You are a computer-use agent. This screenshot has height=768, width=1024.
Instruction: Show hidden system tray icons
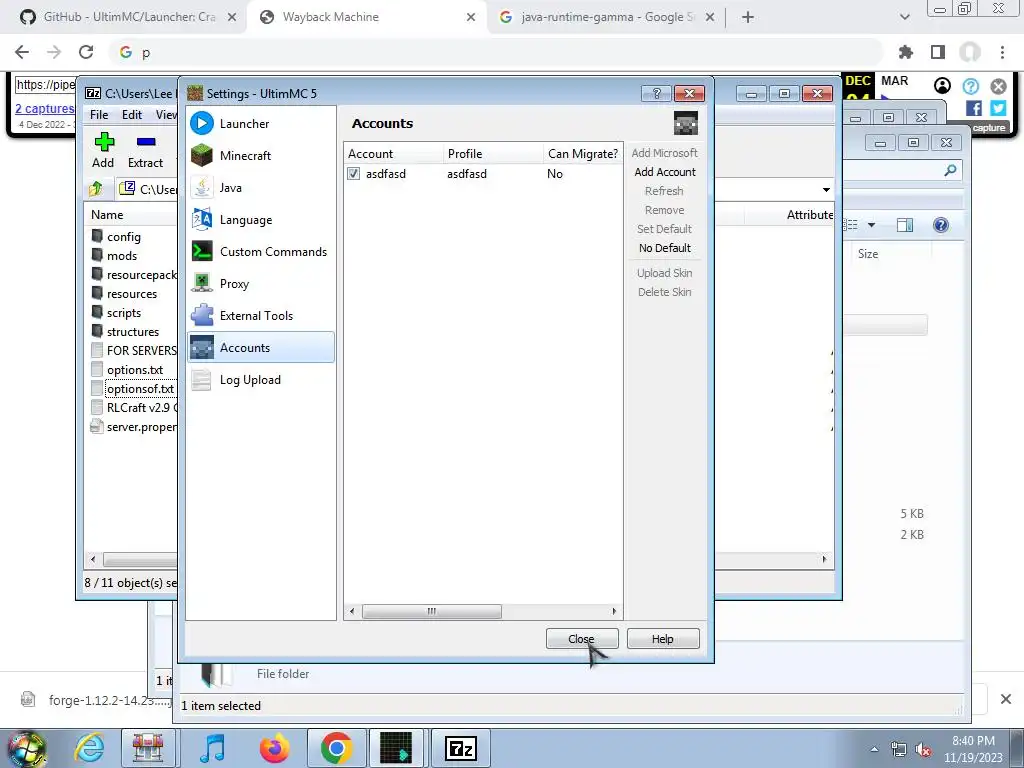tap(874, 750)
